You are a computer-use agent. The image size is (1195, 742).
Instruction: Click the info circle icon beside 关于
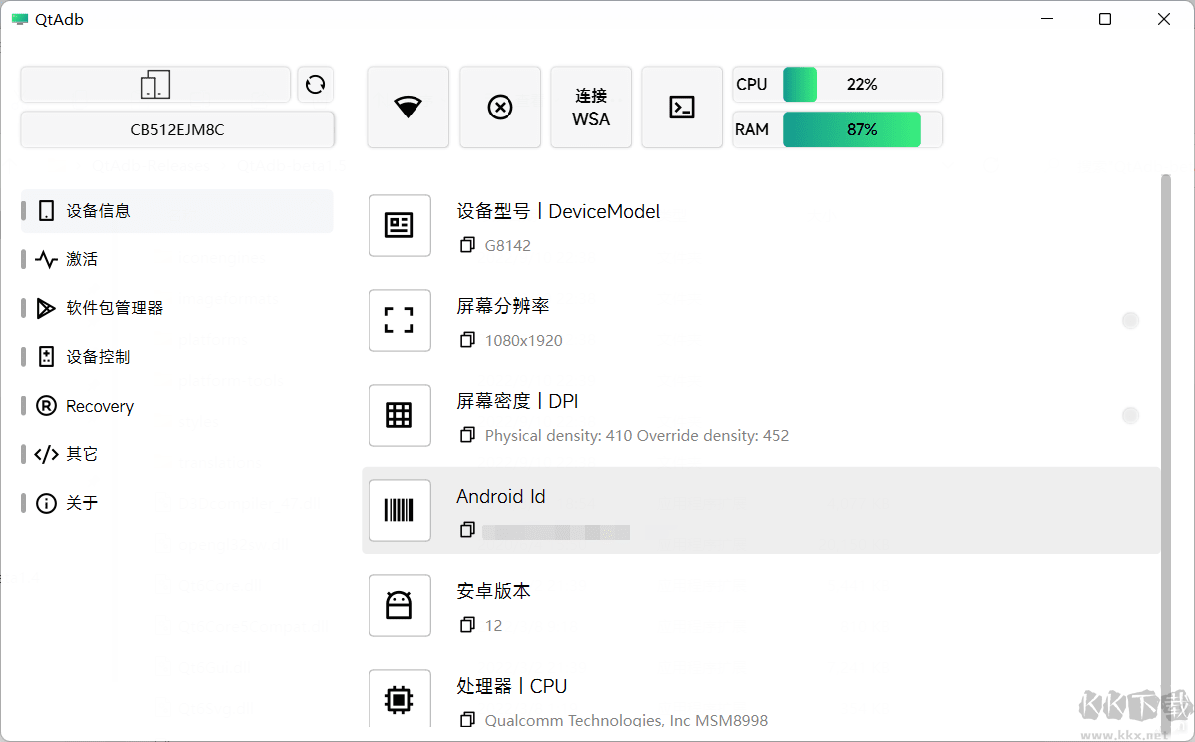point(46,504)
